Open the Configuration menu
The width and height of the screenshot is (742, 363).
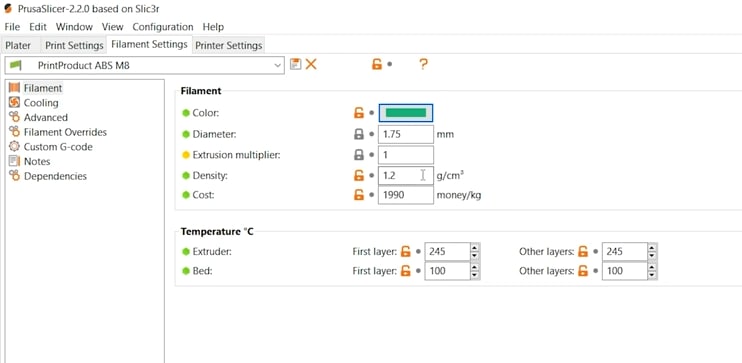click(x=163, y=27)
